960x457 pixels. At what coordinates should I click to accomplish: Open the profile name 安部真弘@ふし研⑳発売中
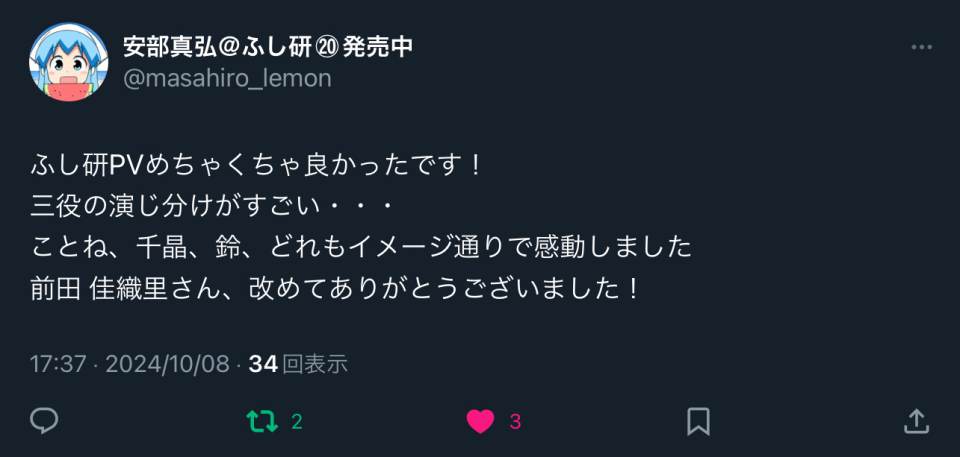(x=268, y=47)
